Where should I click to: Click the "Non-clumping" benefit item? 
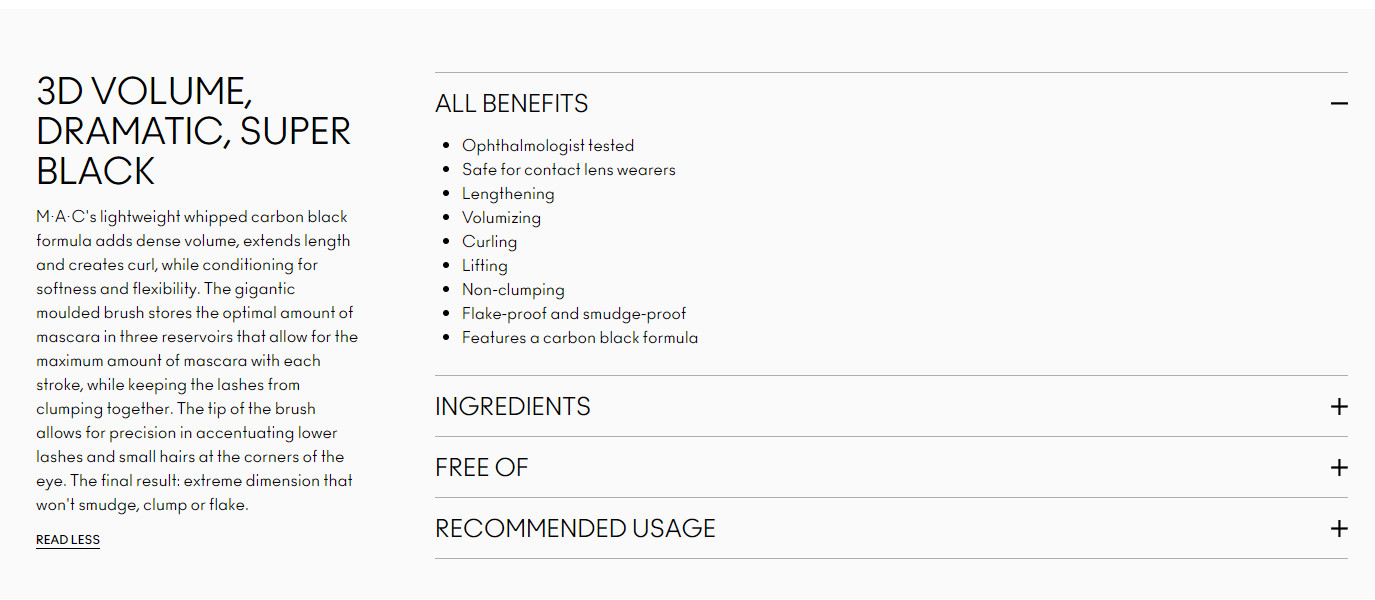coord(513,290)
